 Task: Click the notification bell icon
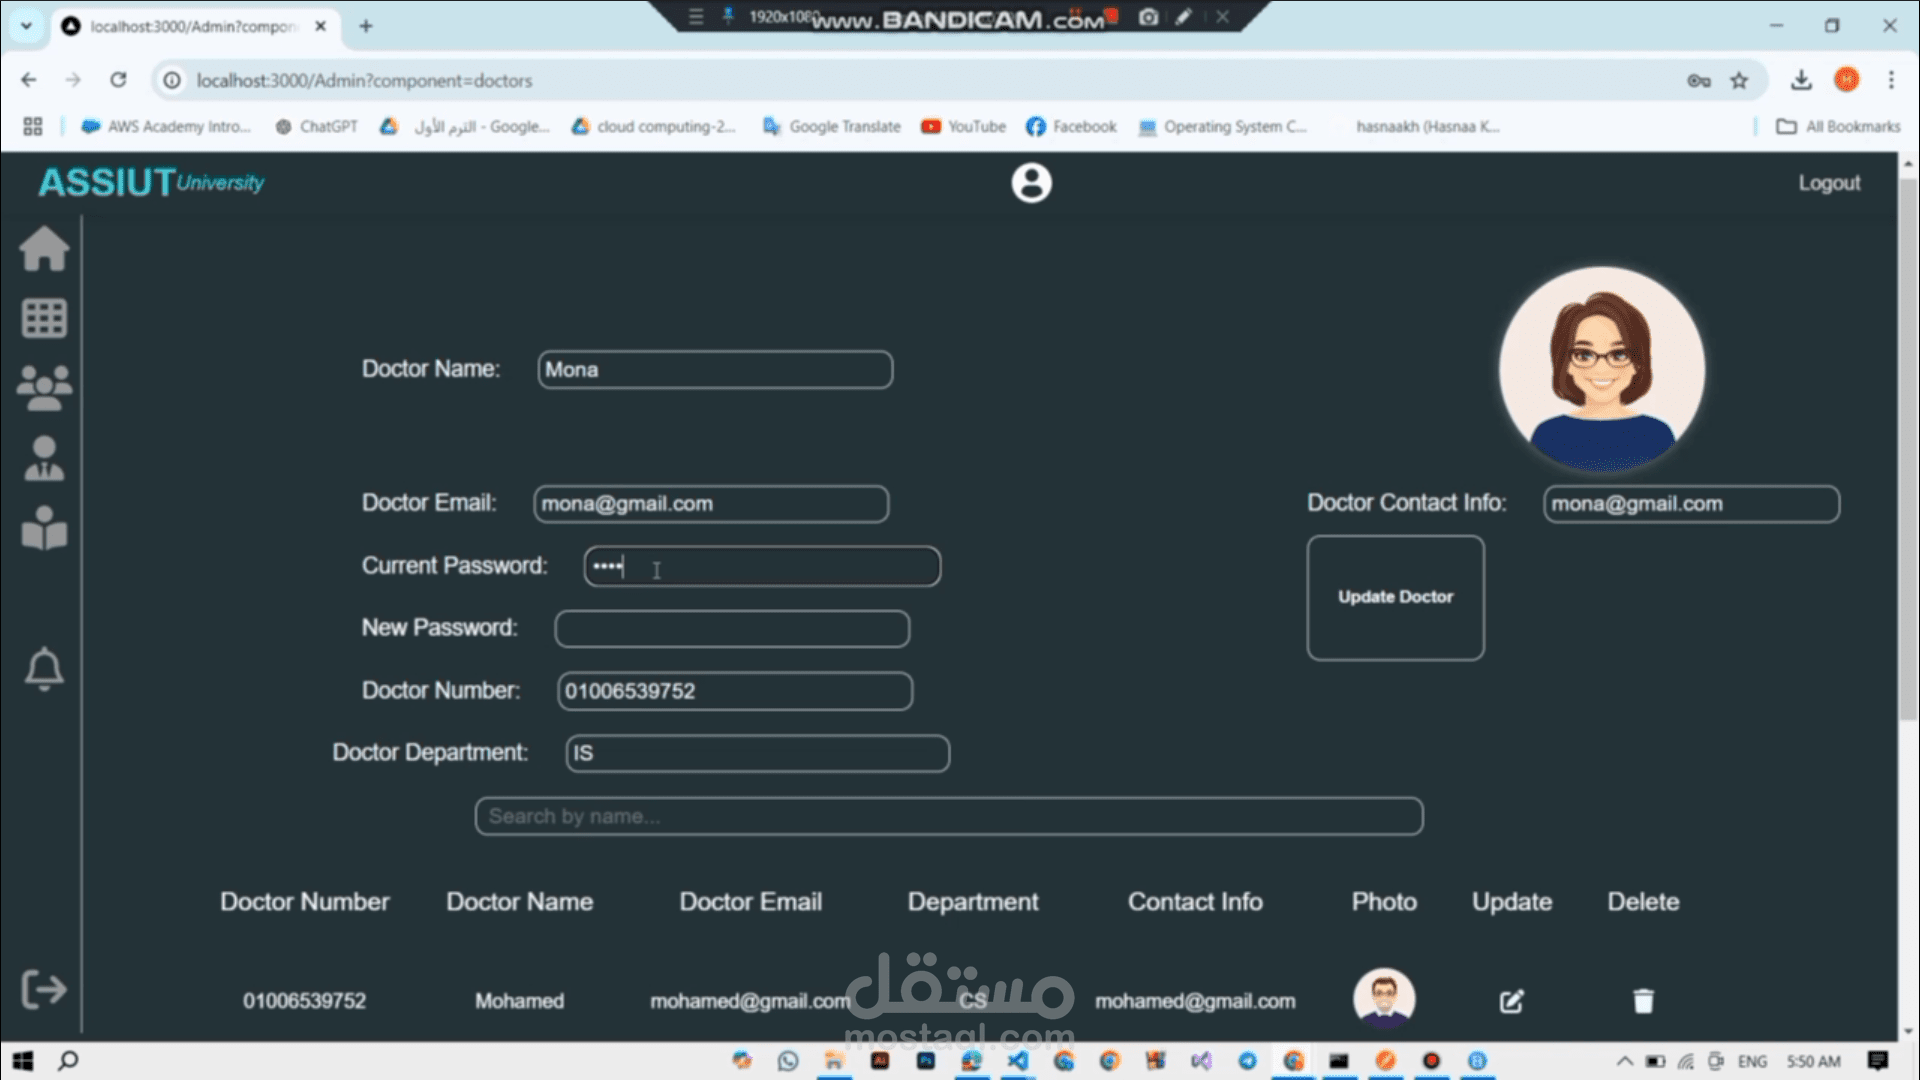pos(44,668)
